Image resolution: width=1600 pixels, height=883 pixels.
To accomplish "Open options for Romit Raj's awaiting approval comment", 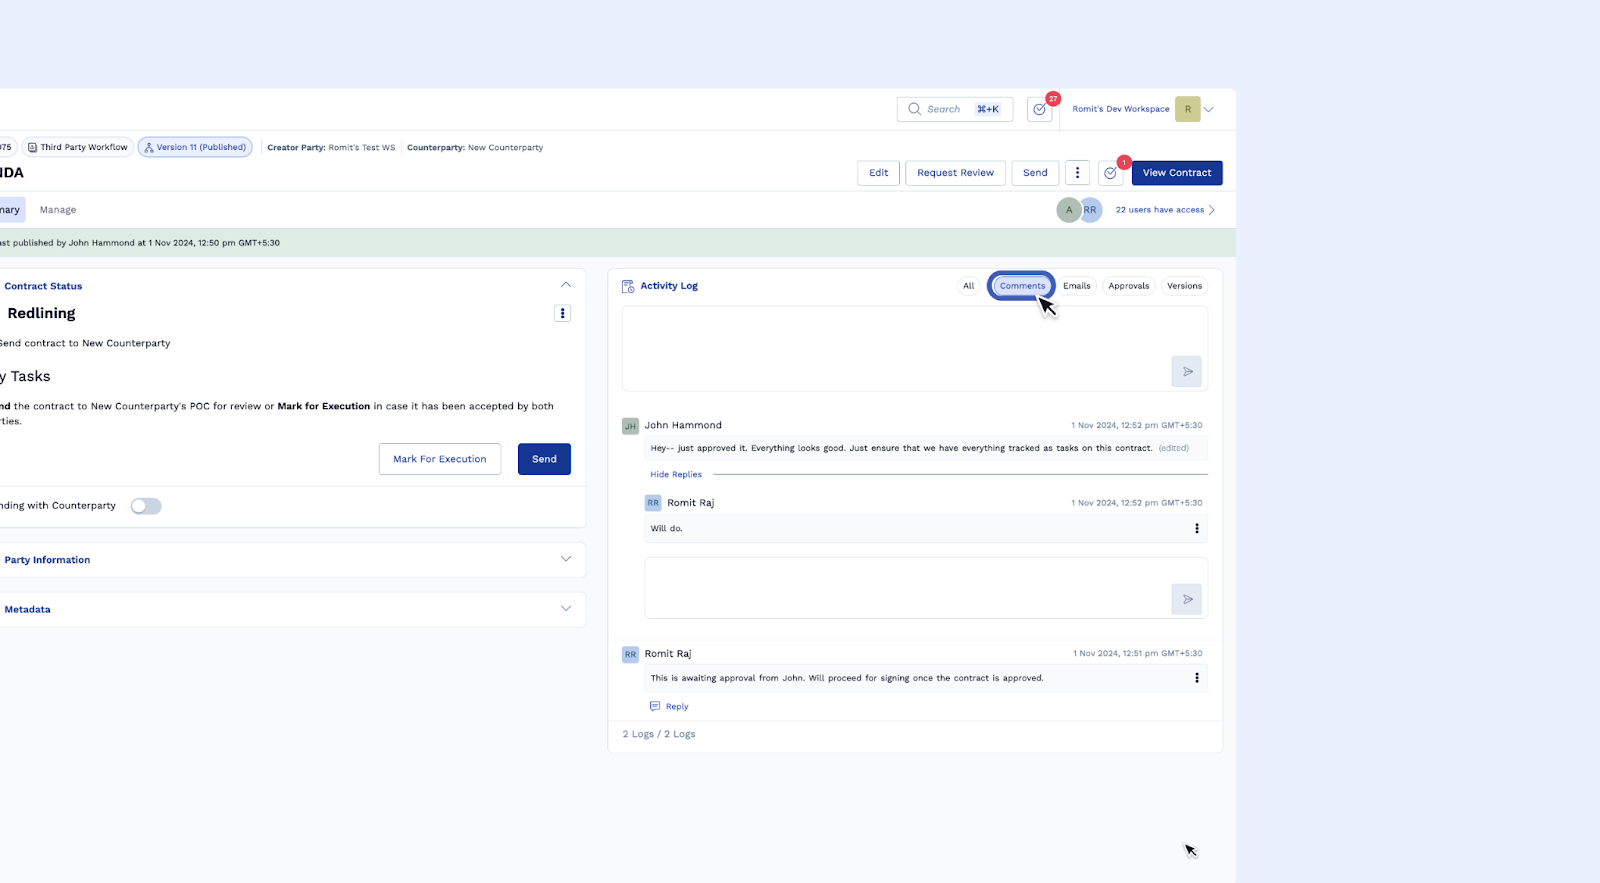I will 1196,678.
